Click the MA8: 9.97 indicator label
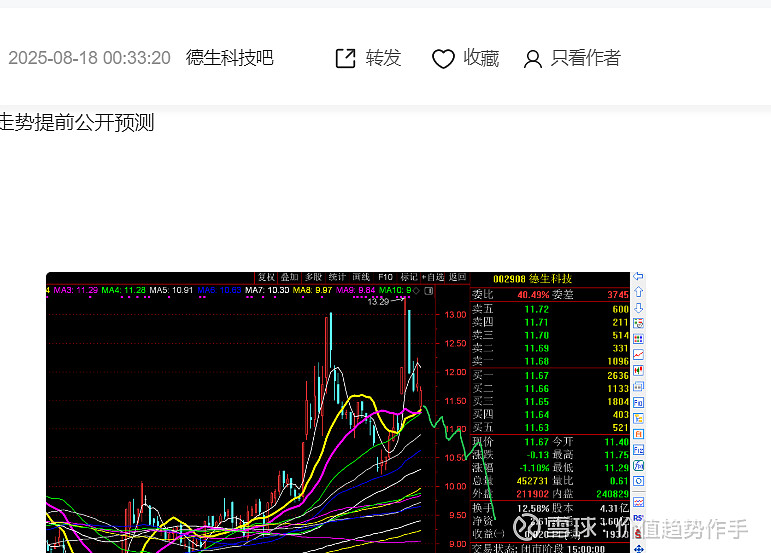 click(313, 291)
